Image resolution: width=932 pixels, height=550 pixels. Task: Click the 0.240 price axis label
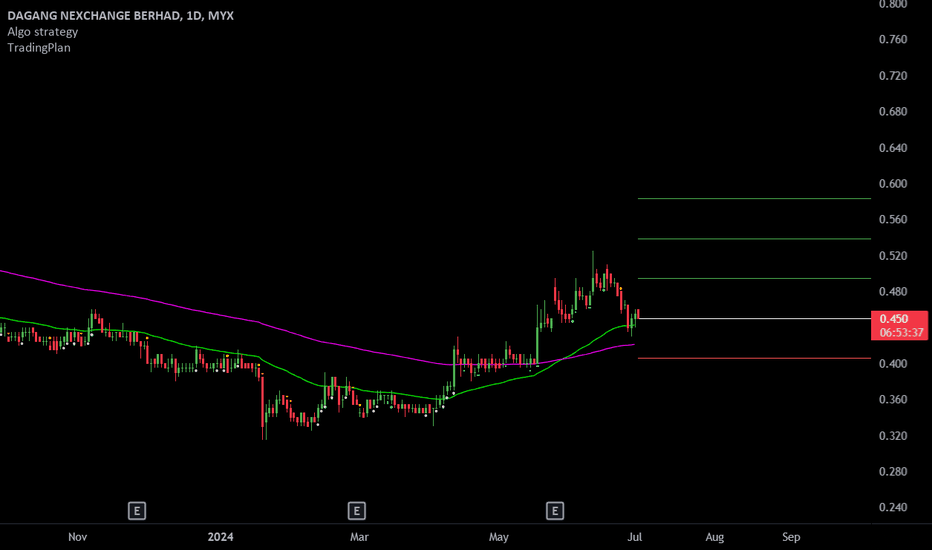(893, 507)
